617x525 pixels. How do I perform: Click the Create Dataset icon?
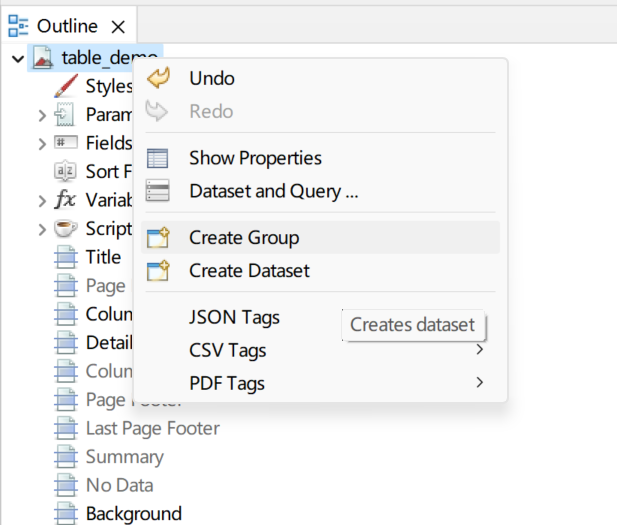coord(158,271)
